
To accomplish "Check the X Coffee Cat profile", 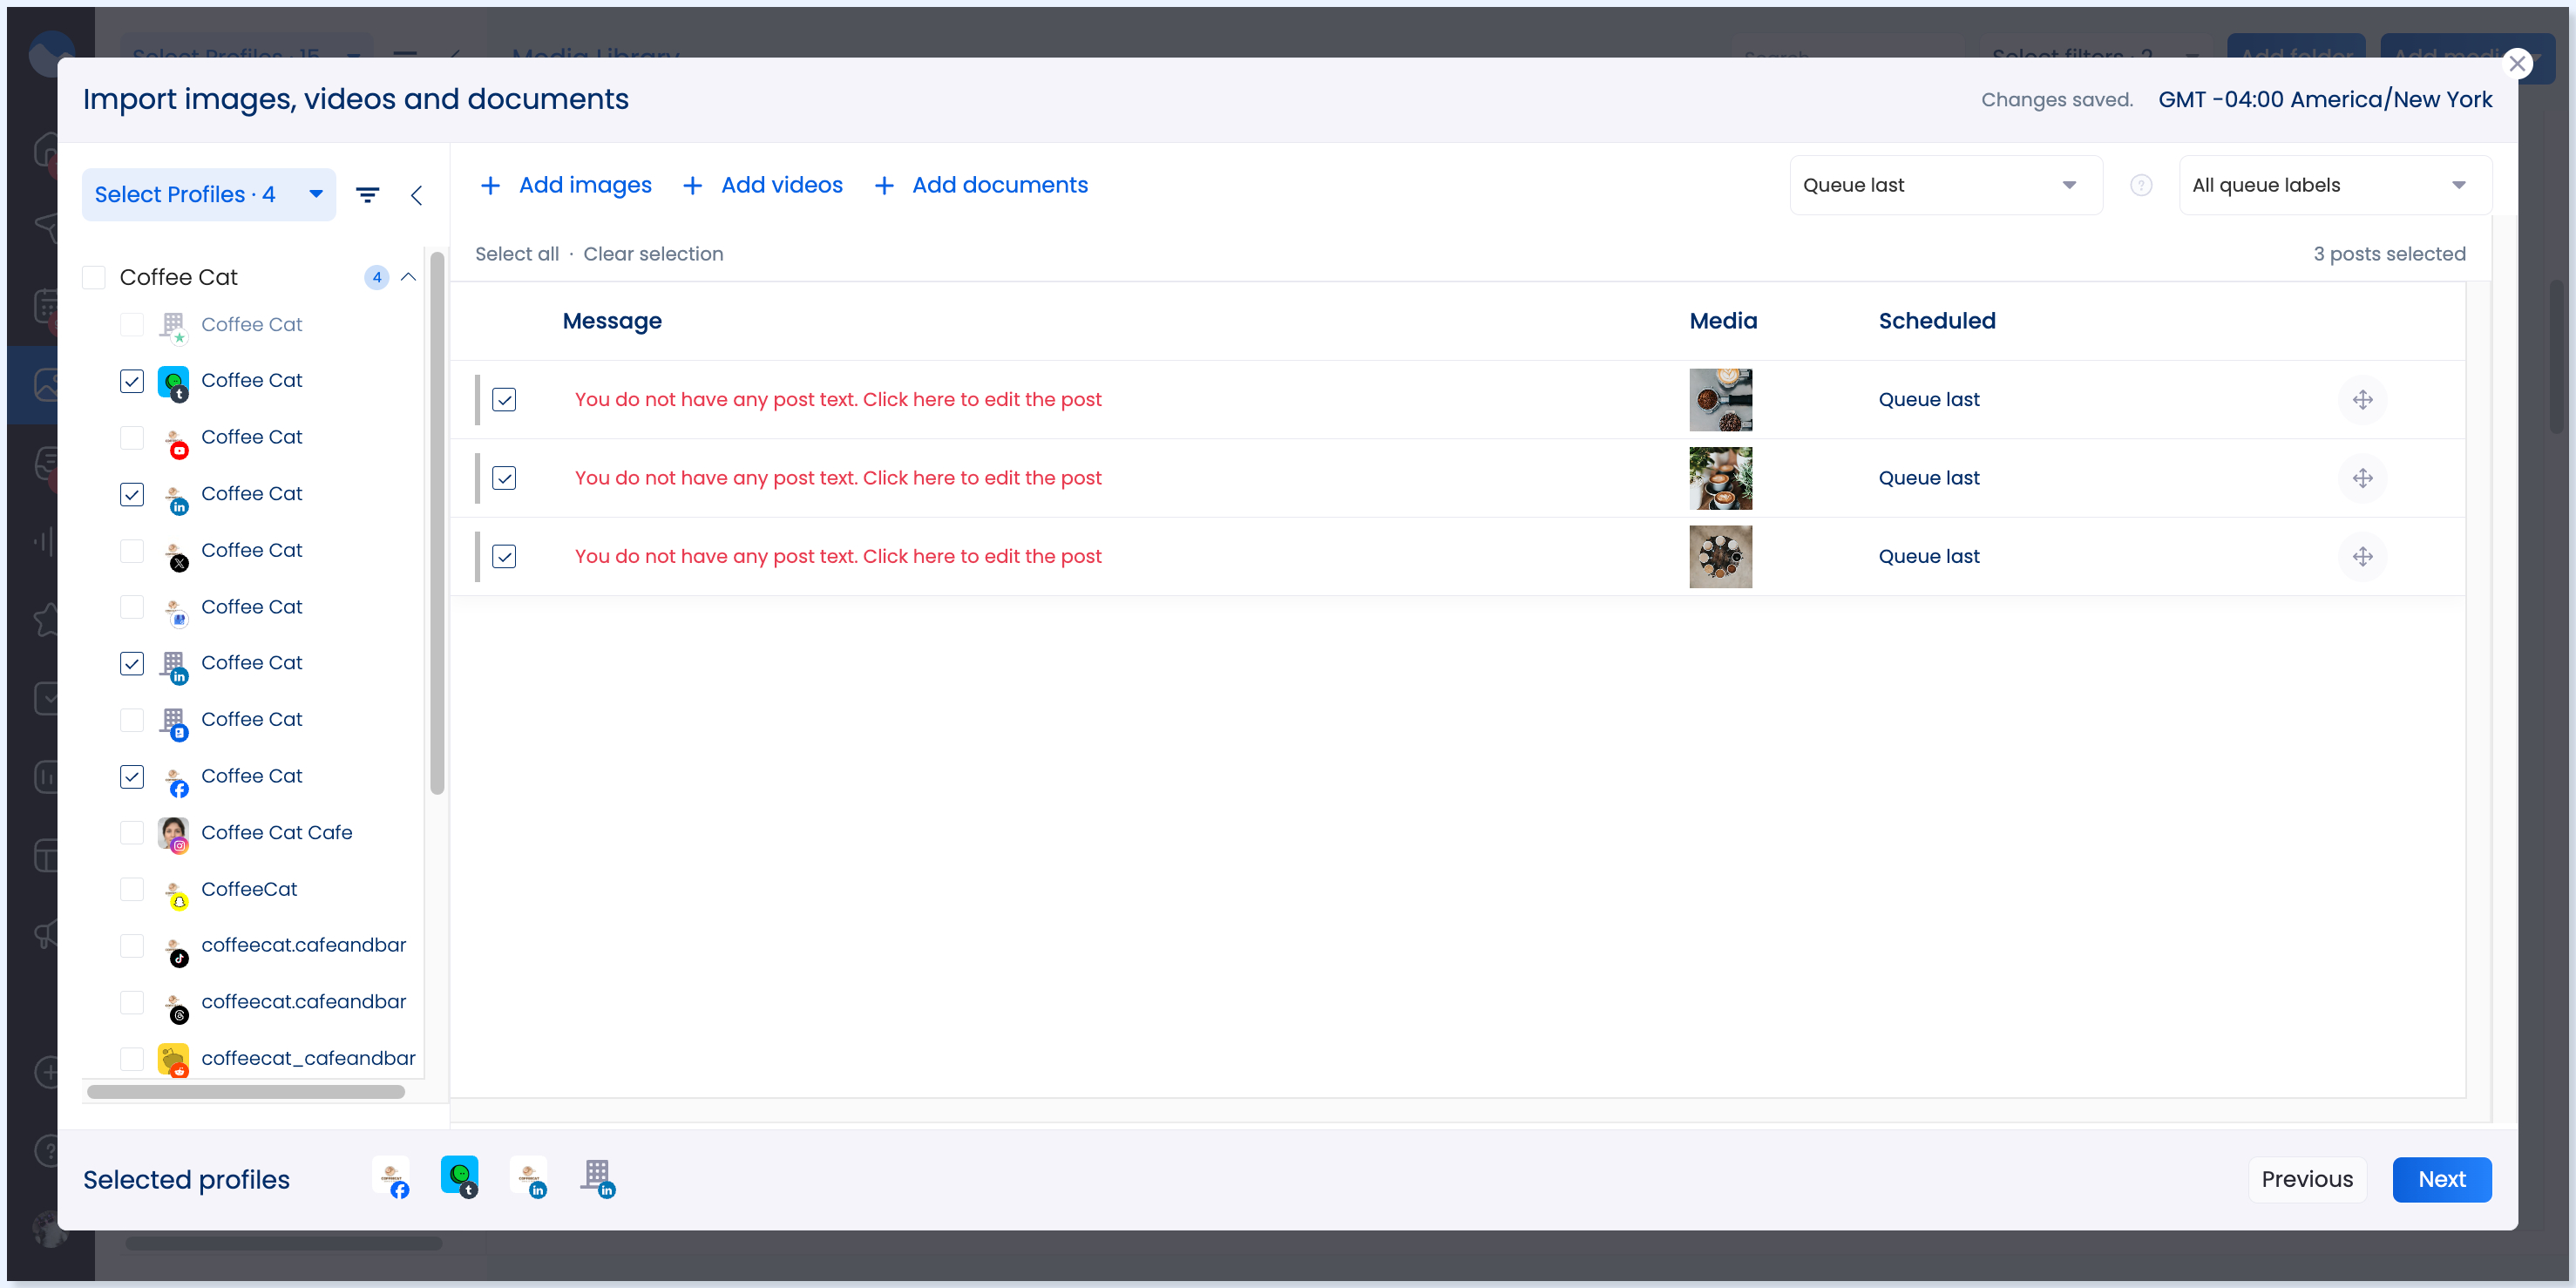I will pos(132,551).
